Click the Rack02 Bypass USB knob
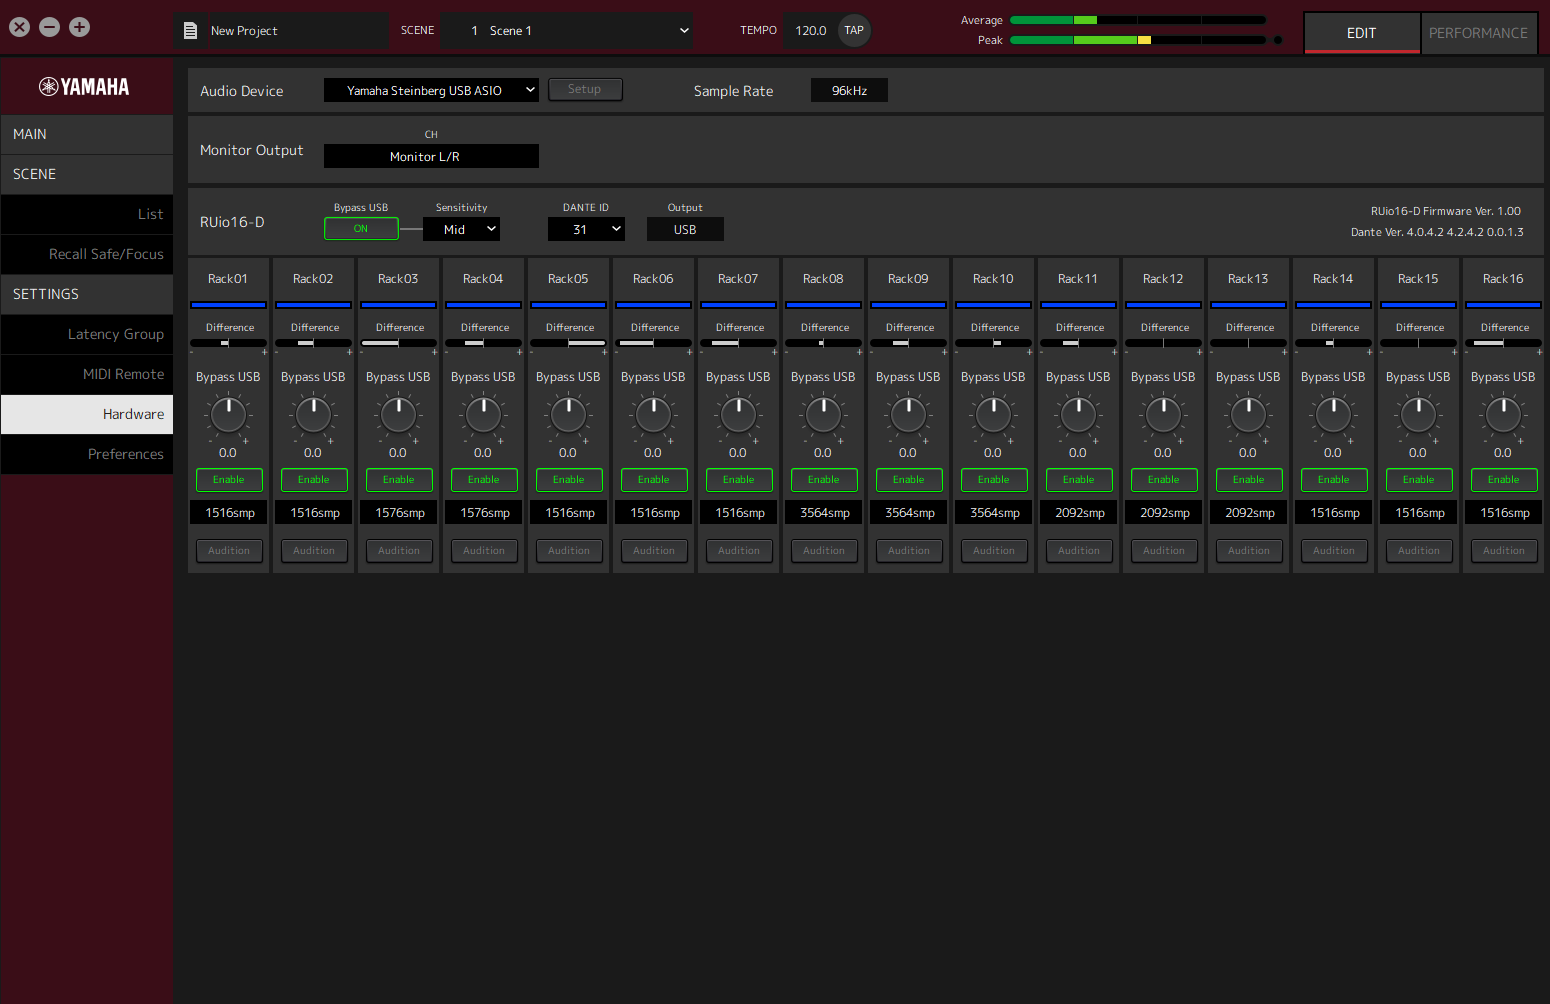This screenshot has width=1550, height=1004. click(313, 414)
